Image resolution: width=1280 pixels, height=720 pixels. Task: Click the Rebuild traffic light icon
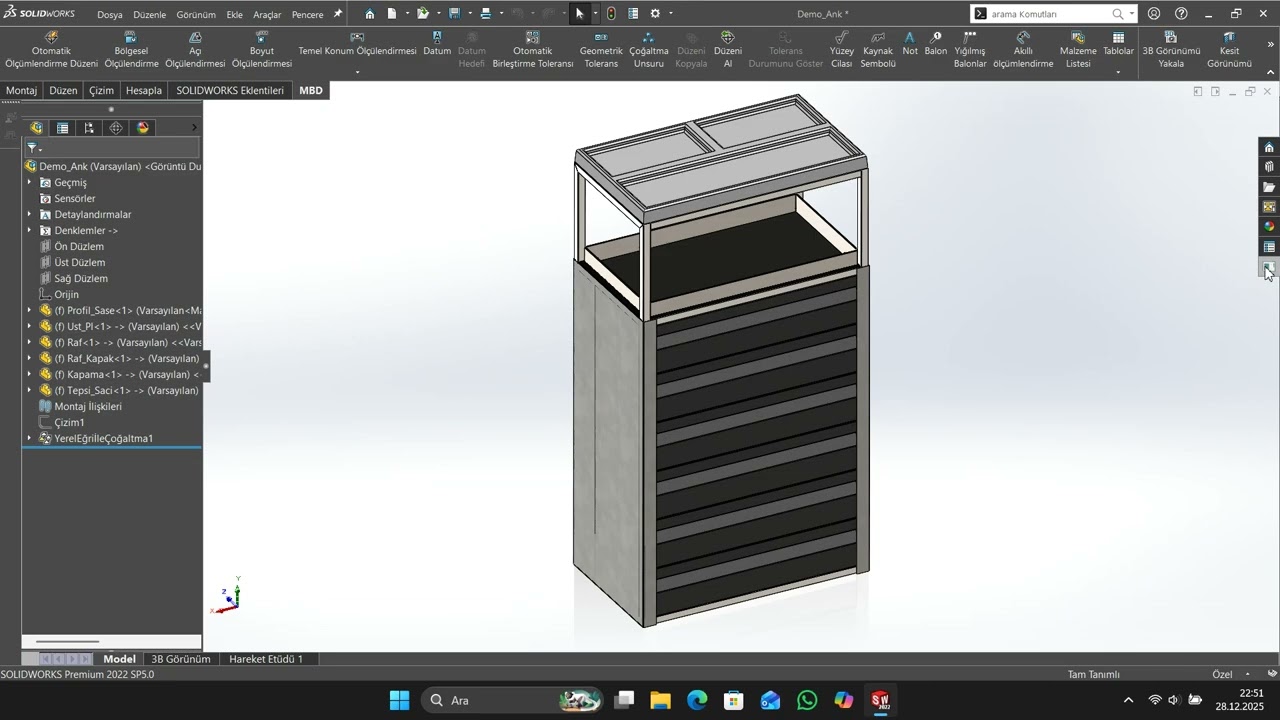point(611,14)
